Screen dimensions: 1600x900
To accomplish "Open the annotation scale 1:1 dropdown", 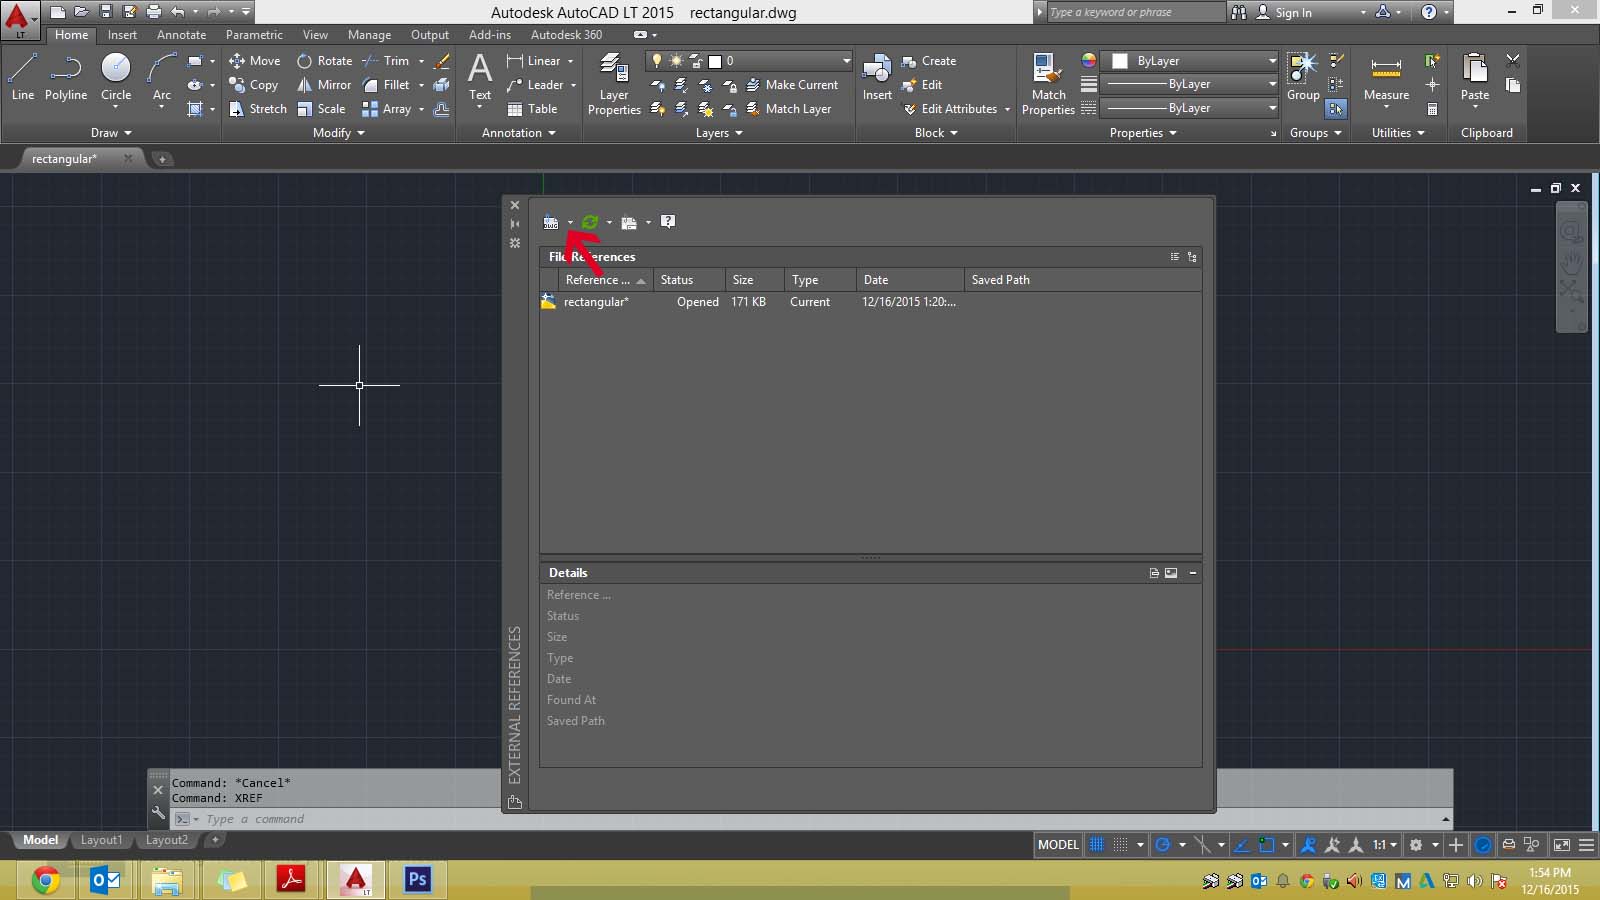I will click(x=1384, y=845).
